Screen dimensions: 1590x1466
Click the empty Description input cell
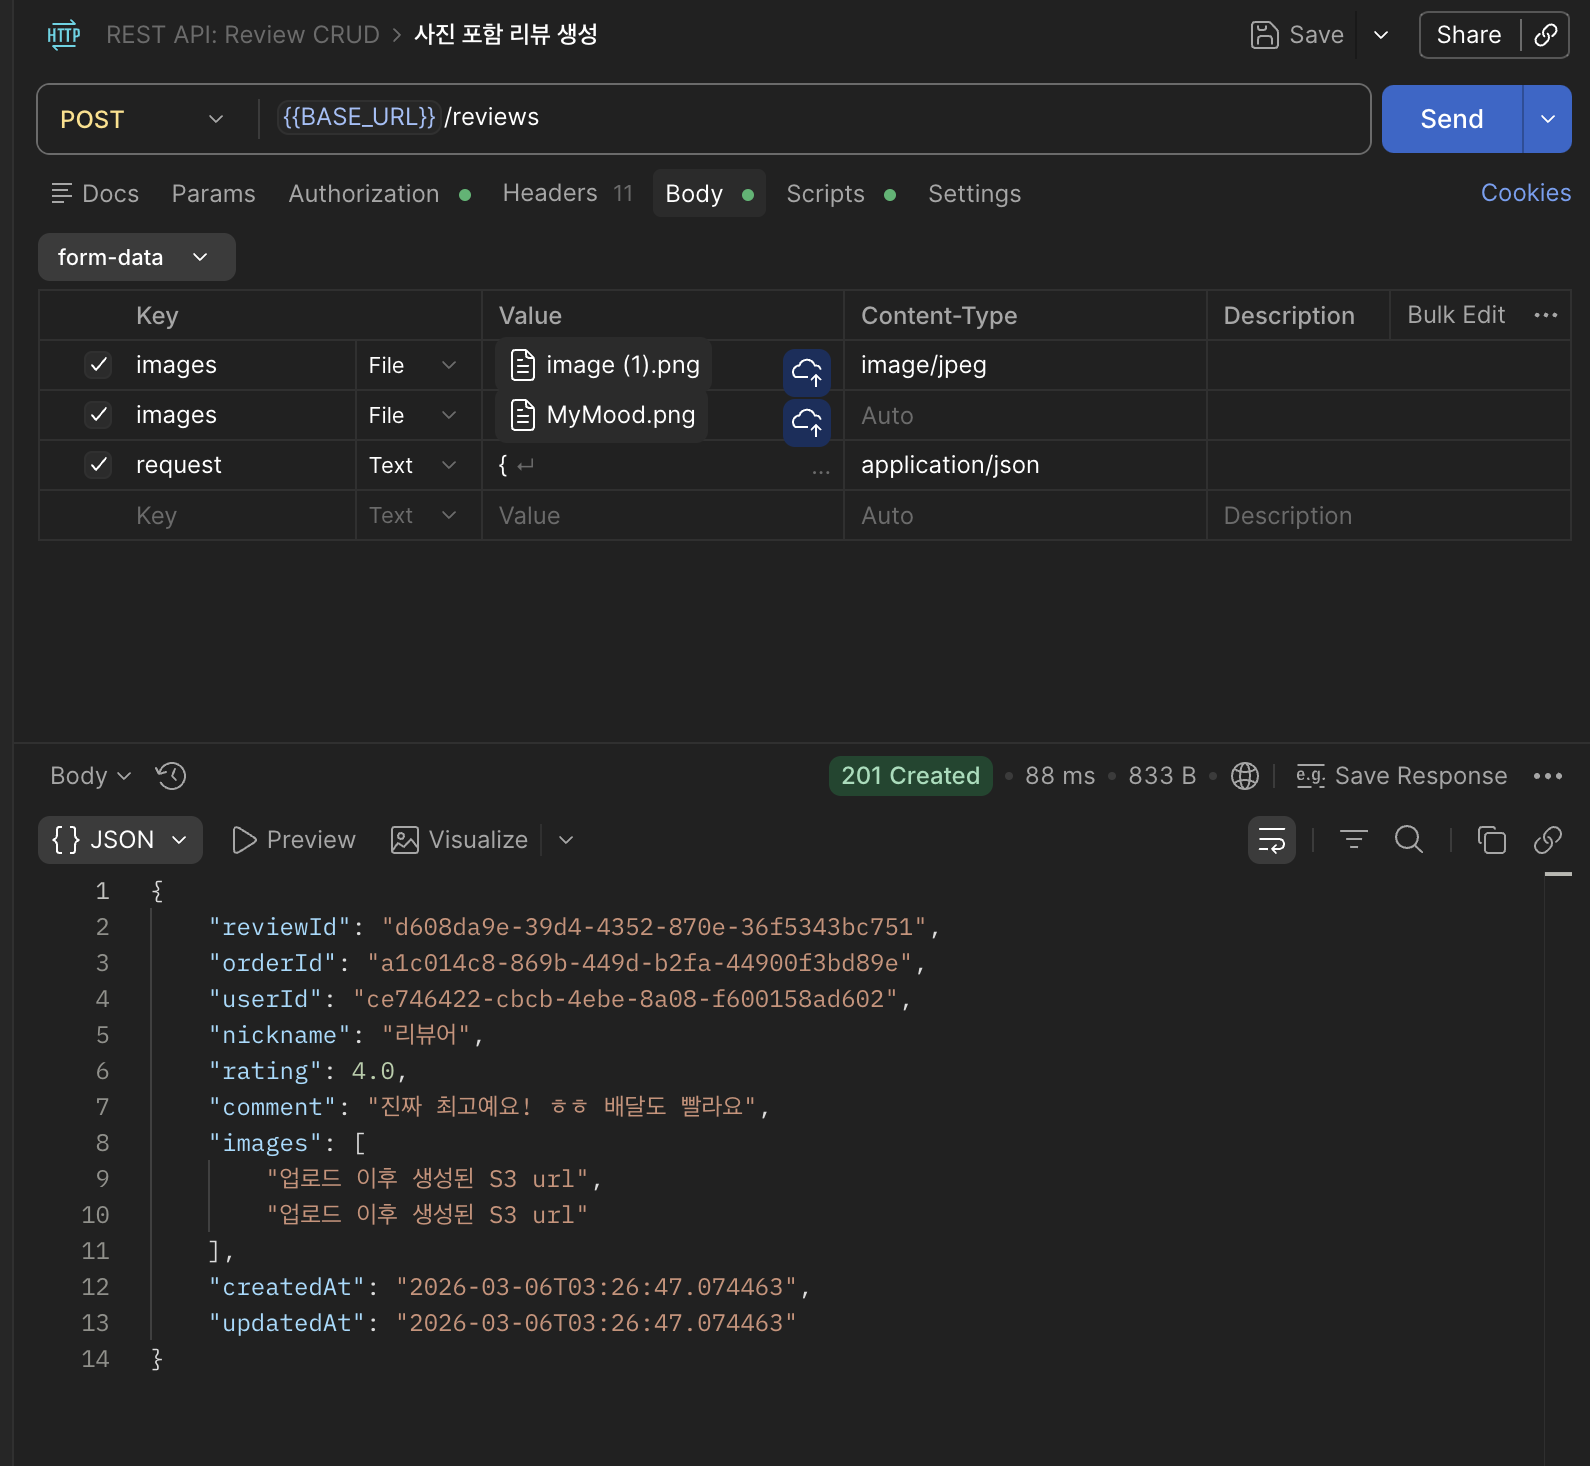1389,515
